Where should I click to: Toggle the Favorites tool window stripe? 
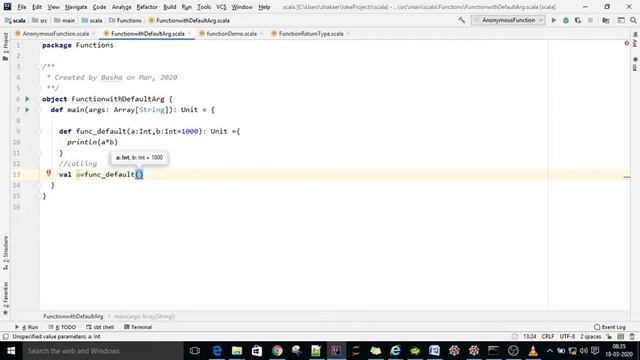[5, 298]
